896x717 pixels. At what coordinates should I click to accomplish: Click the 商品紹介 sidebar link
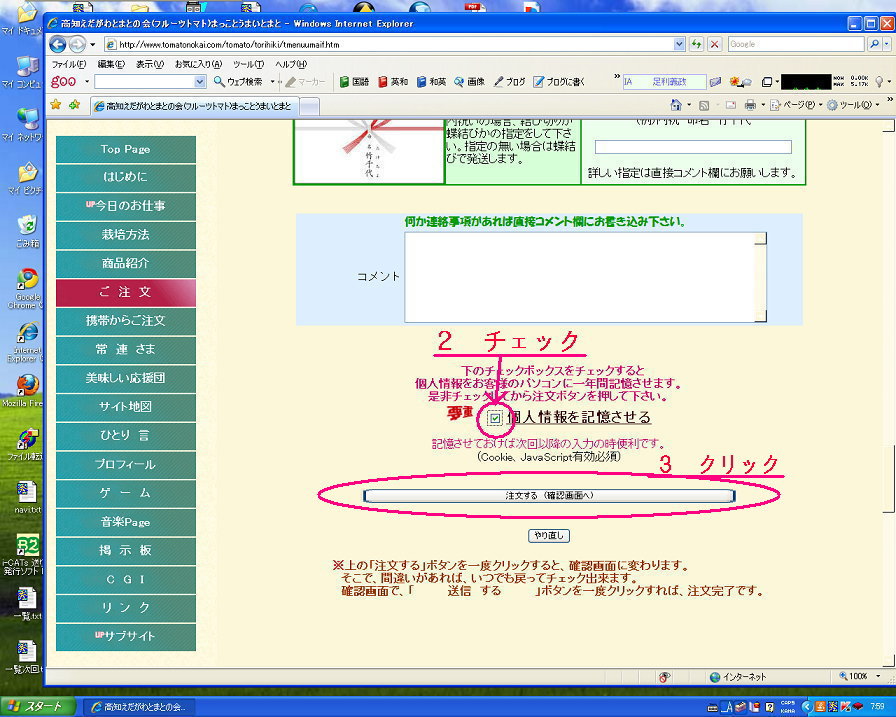tap(125, 263)
